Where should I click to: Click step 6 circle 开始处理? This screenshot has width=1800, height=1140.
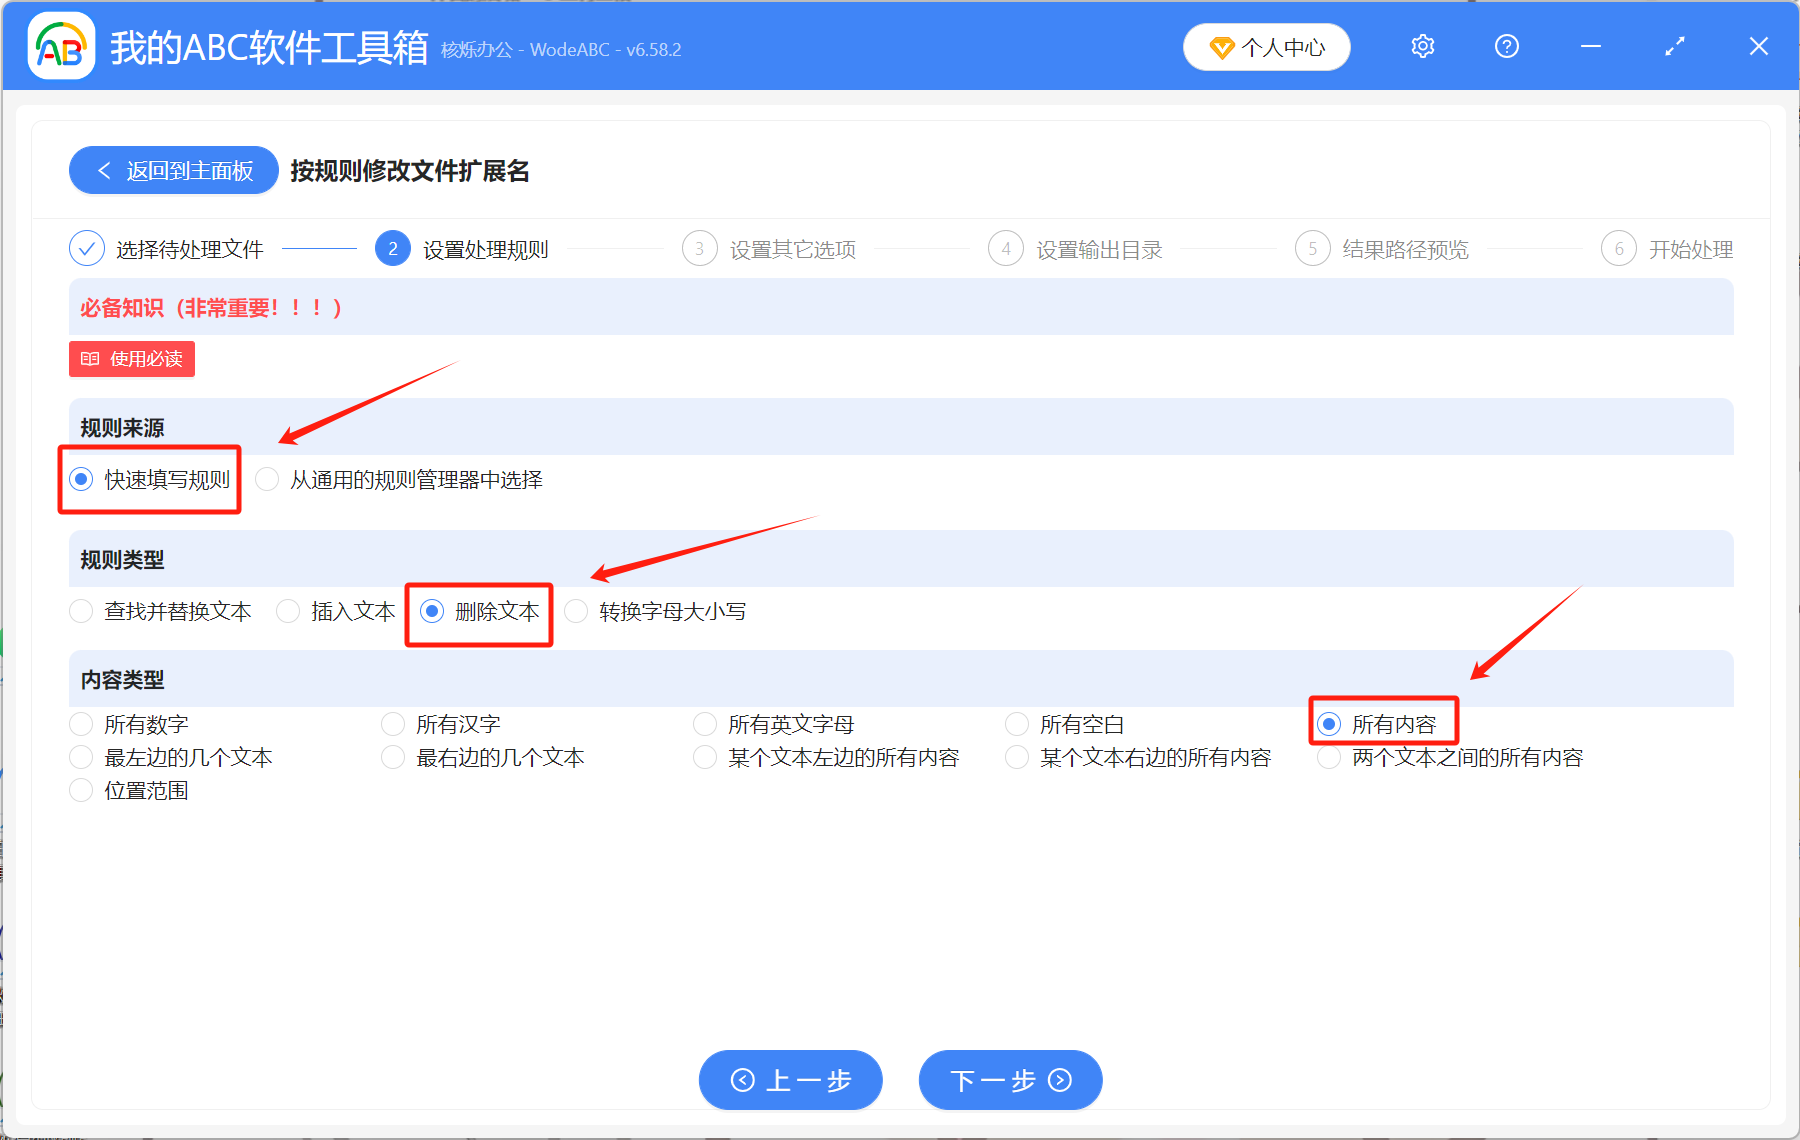coord(1618,249)
